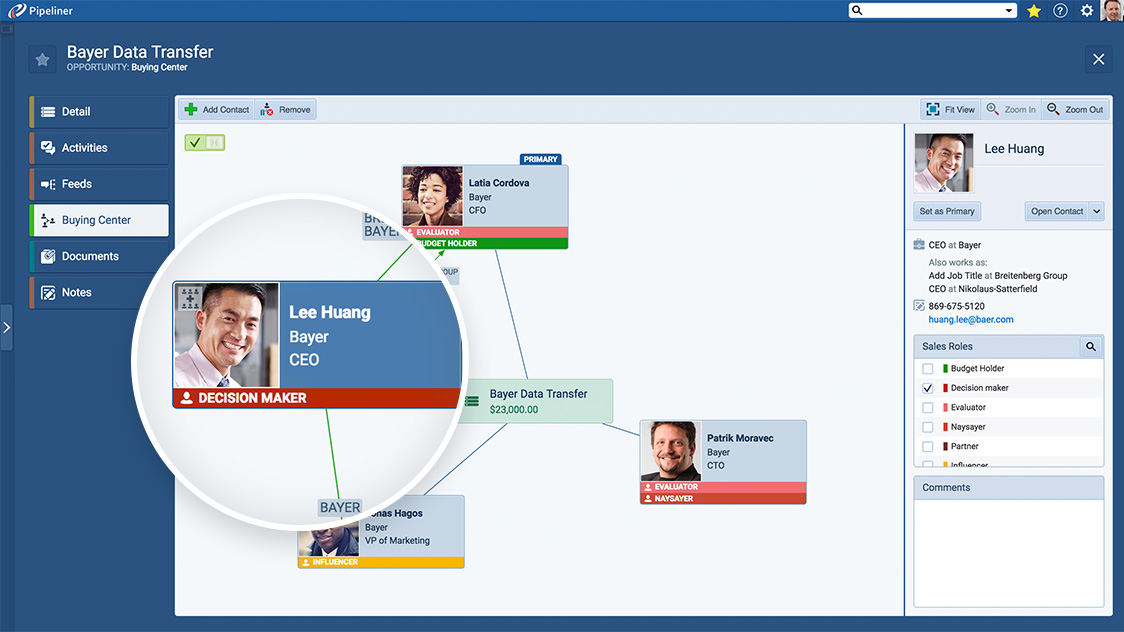Expand the collapsed left sidebar arrow

(x=6, y=327)
